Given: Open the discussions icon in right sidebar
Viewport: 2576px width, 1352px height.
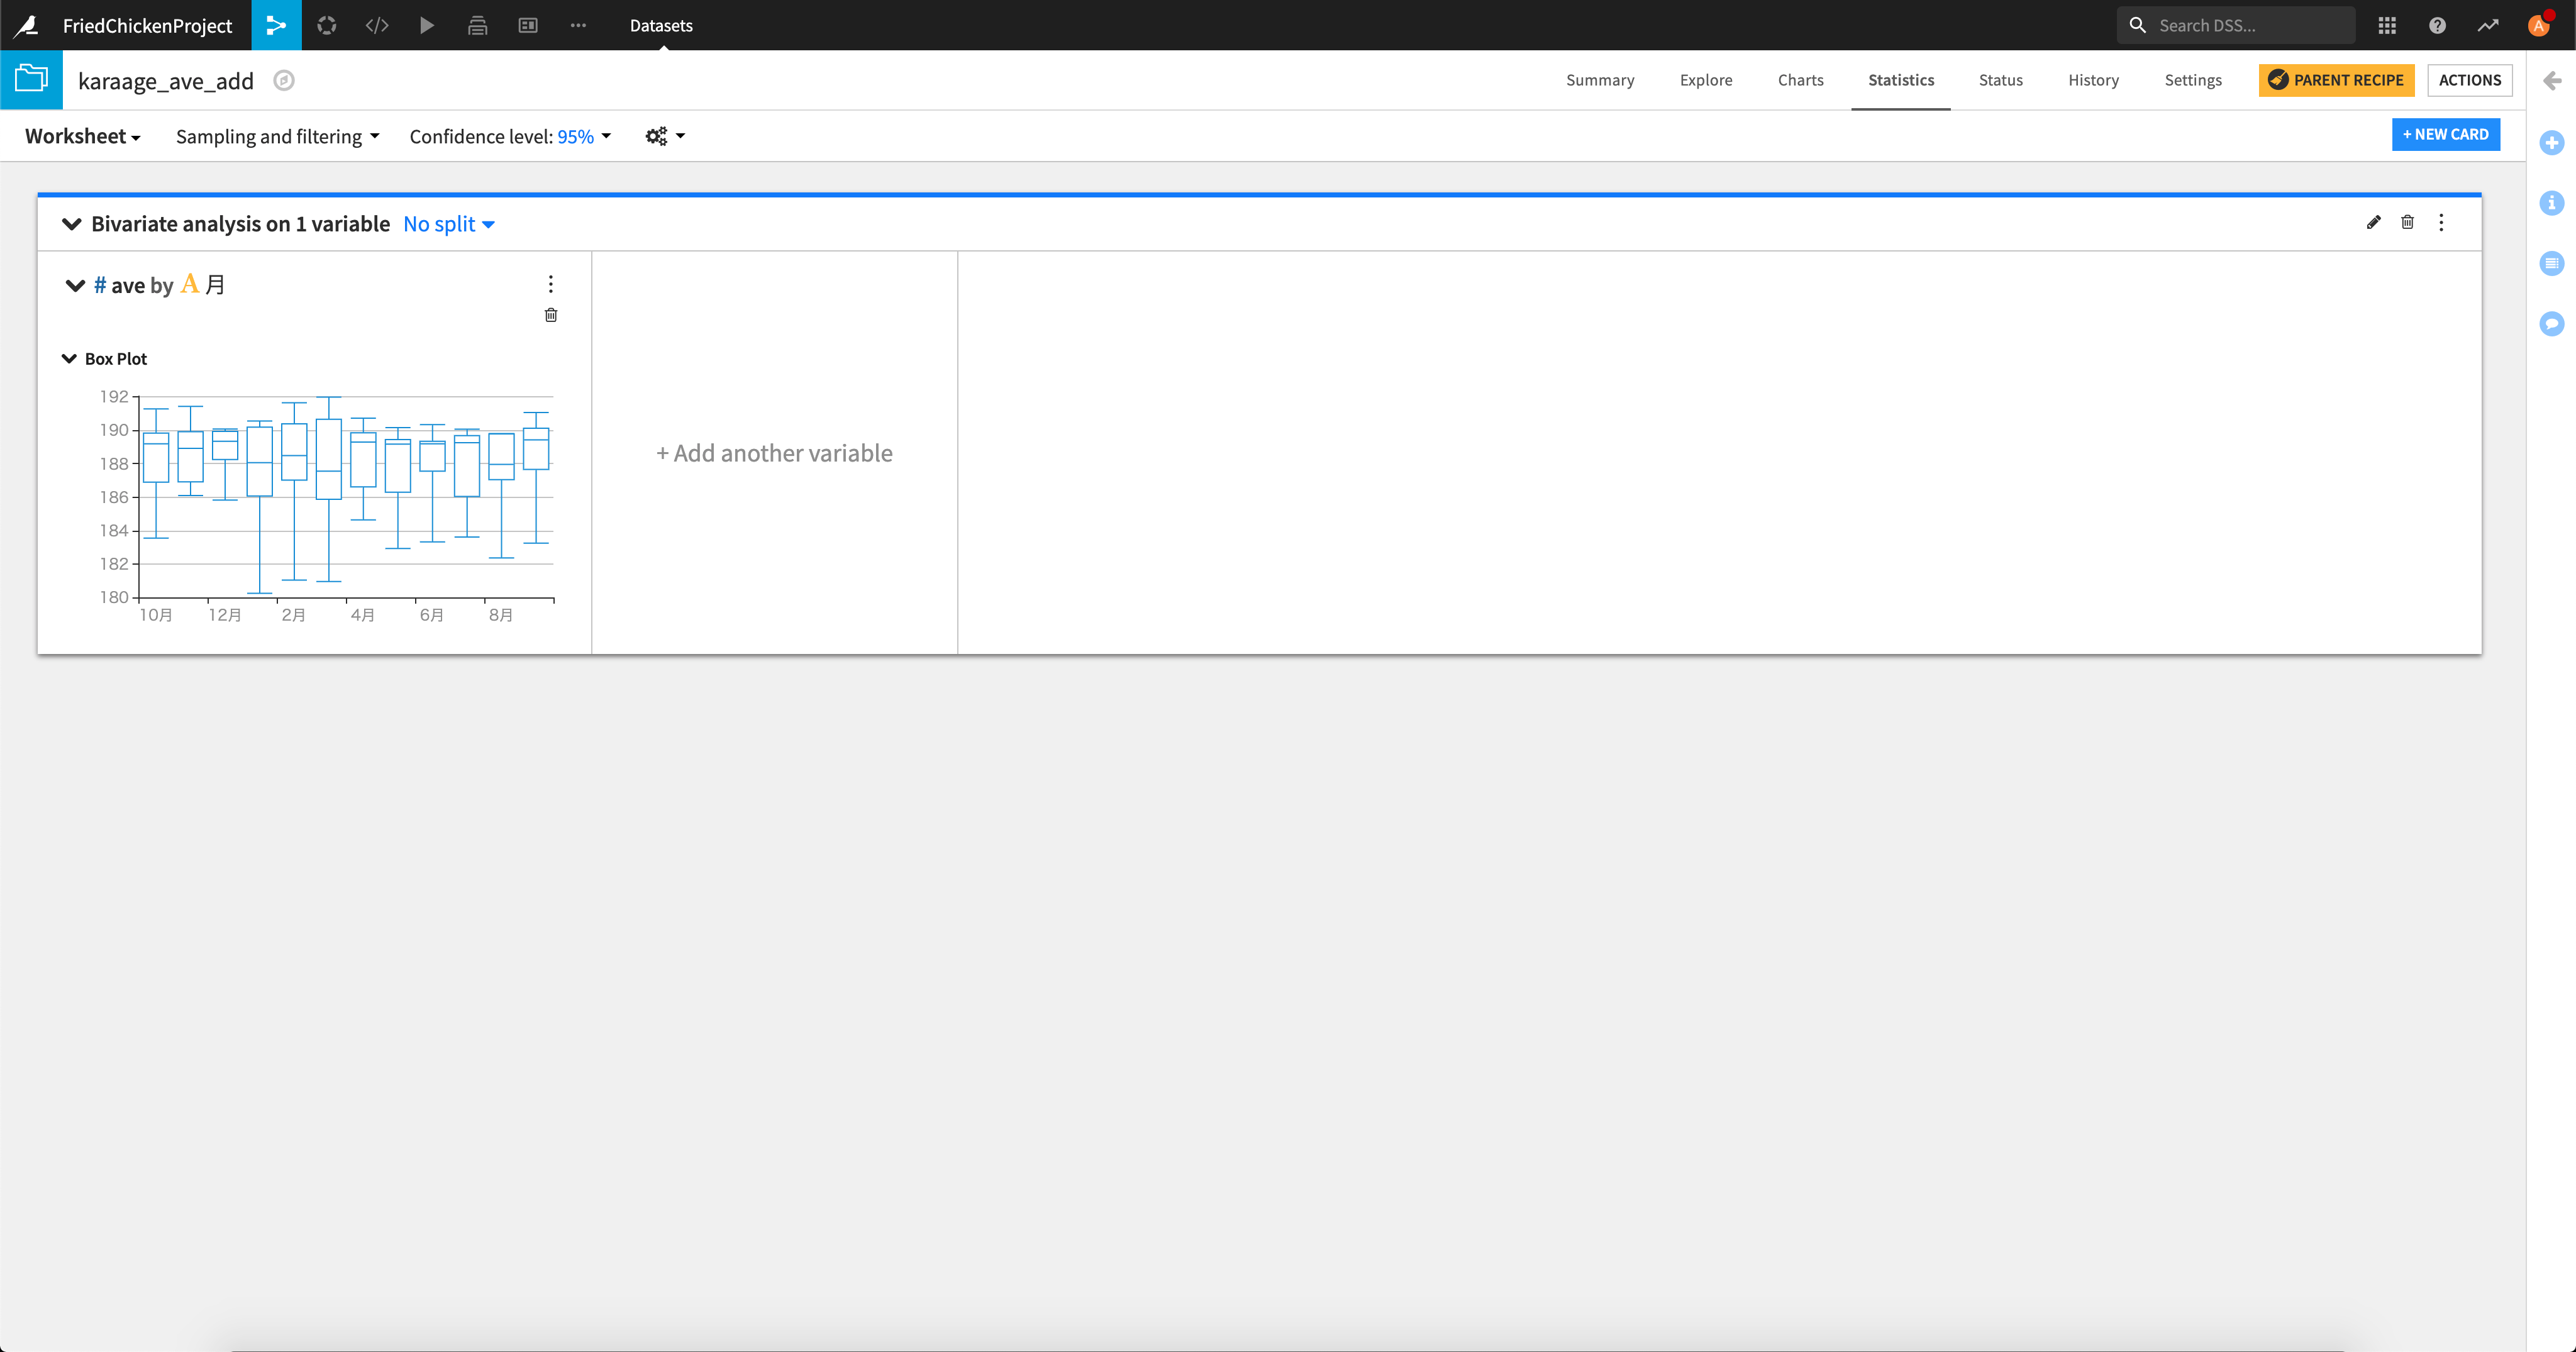Looking at the screenshot, I should (2552, 323).
